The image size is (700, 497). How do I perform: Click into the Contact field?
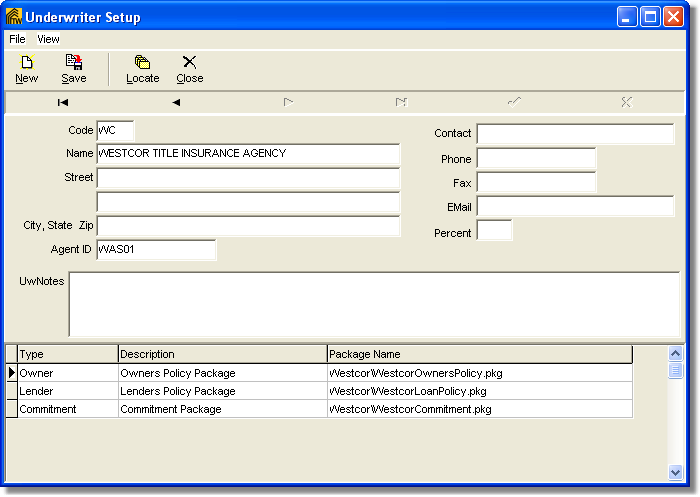point(575,134)
